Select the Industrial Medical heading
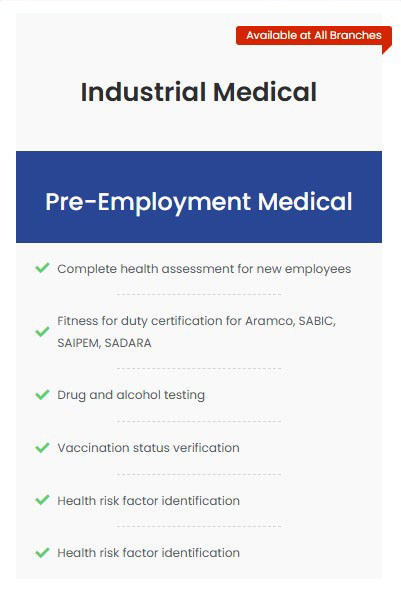 (199, 92)
